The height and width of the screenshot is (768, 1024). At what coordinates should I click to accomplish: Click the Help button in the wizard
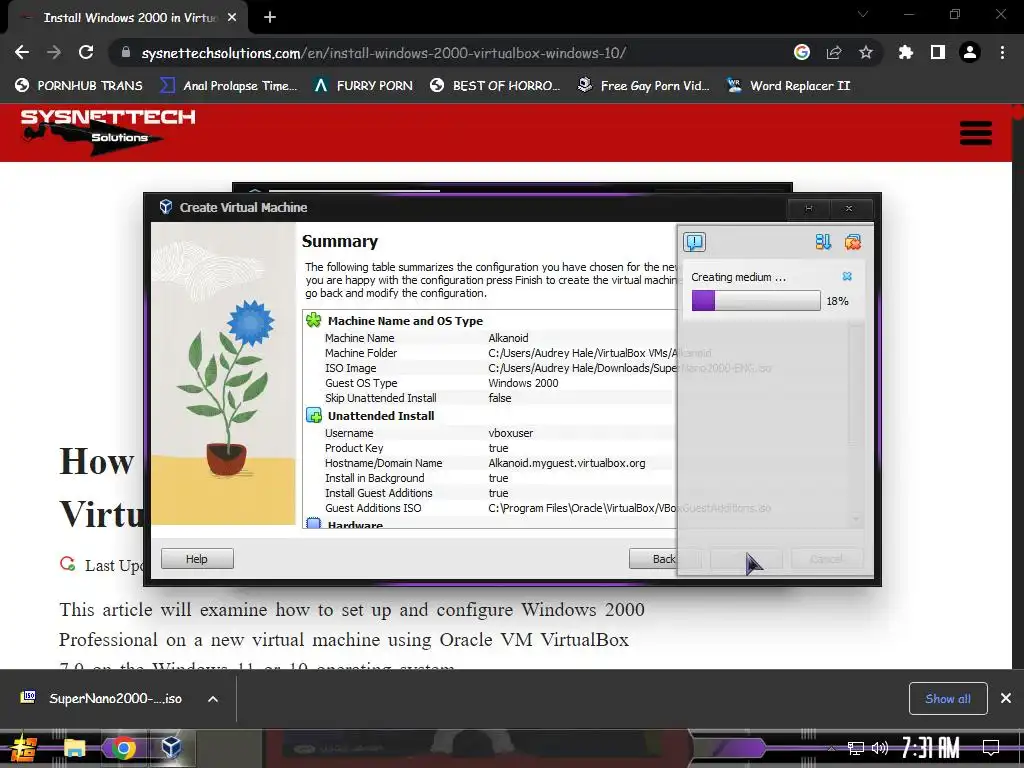197,559
